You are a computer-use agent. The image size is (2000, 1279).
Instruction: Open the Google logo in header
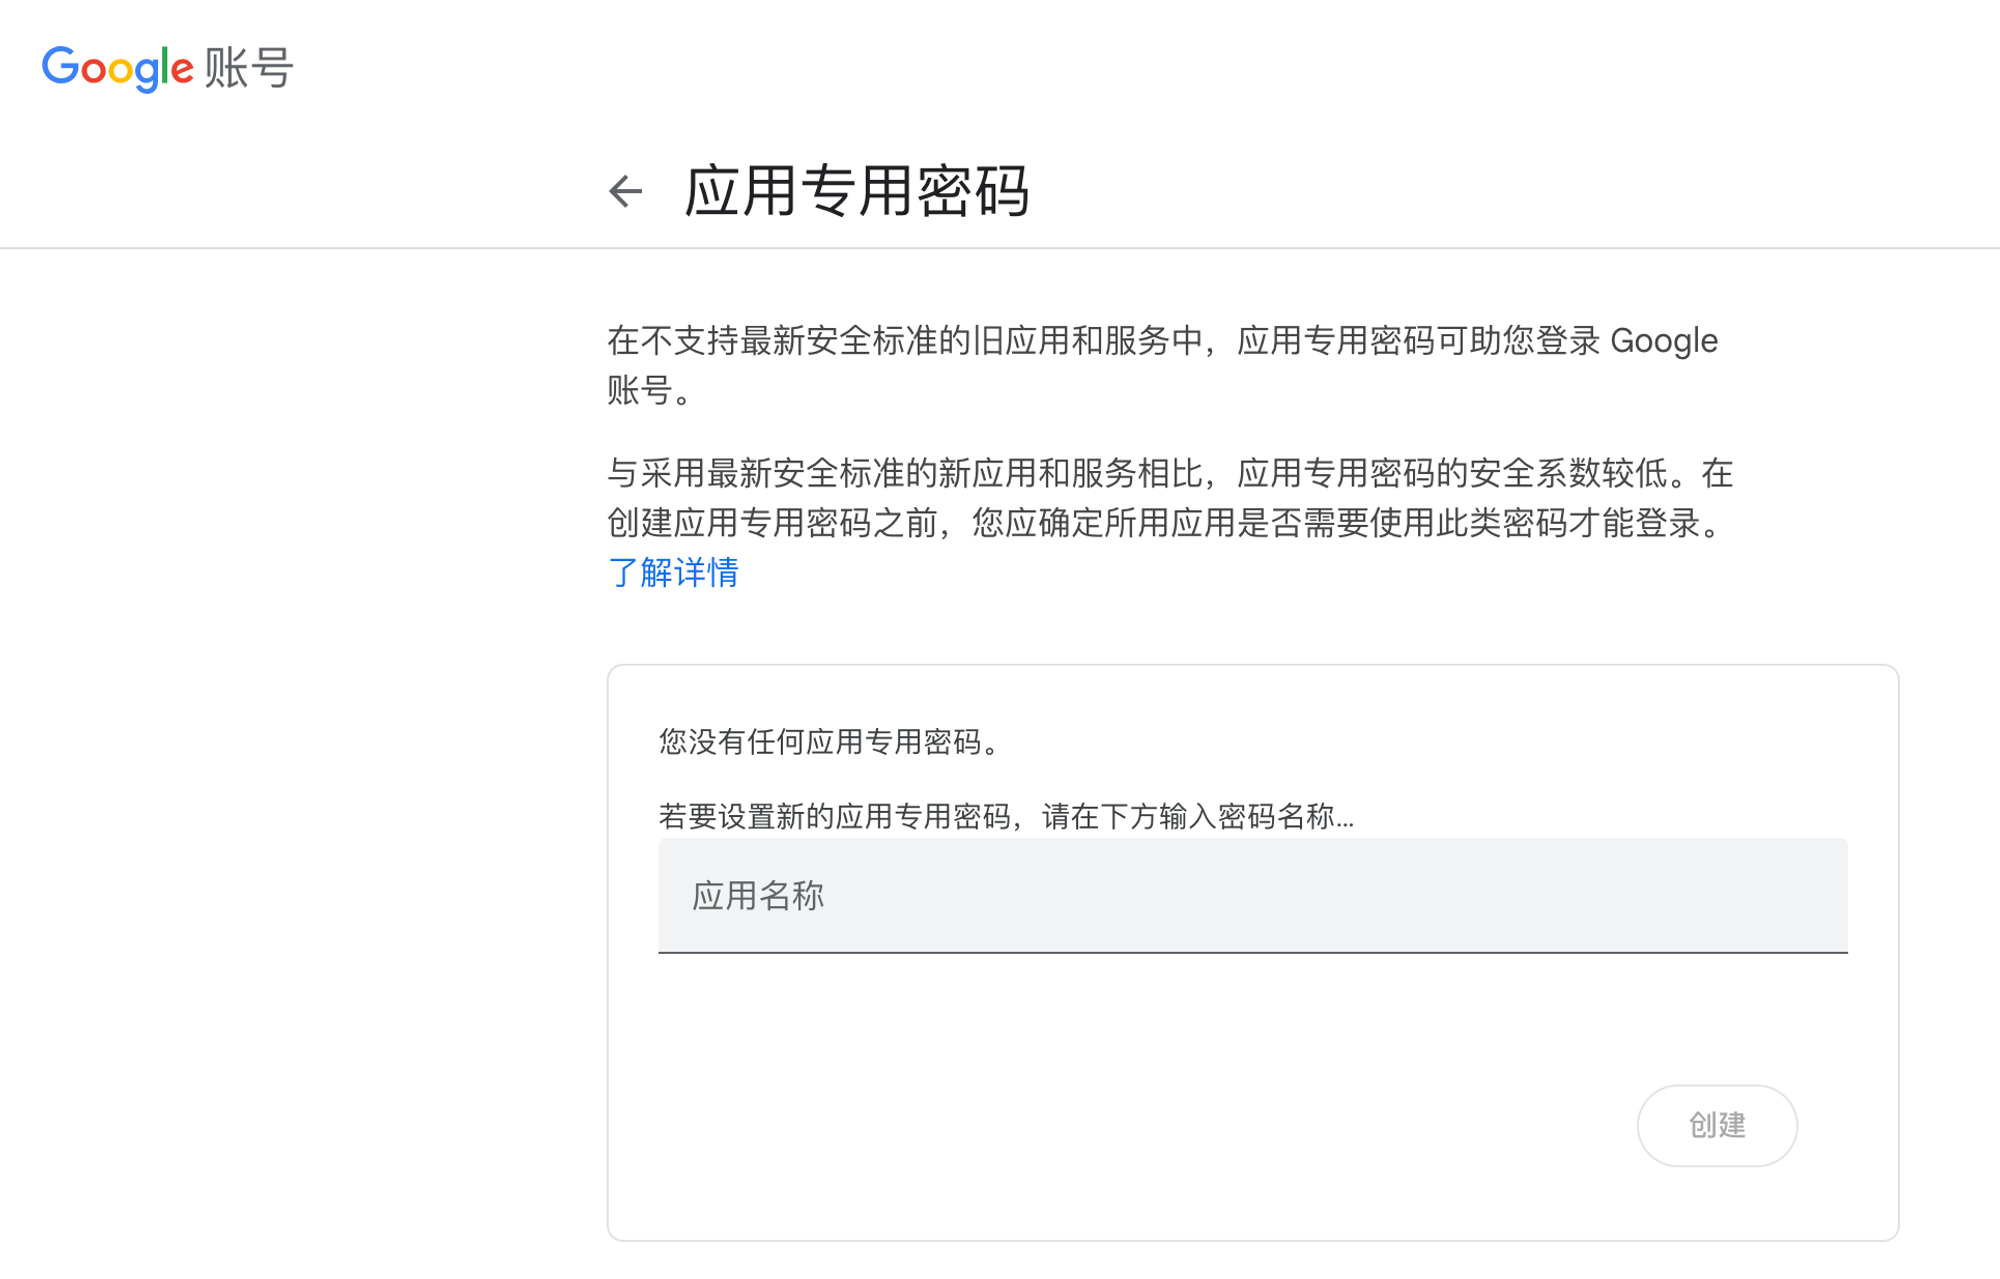pyautogui.click(x=118, y=68)
